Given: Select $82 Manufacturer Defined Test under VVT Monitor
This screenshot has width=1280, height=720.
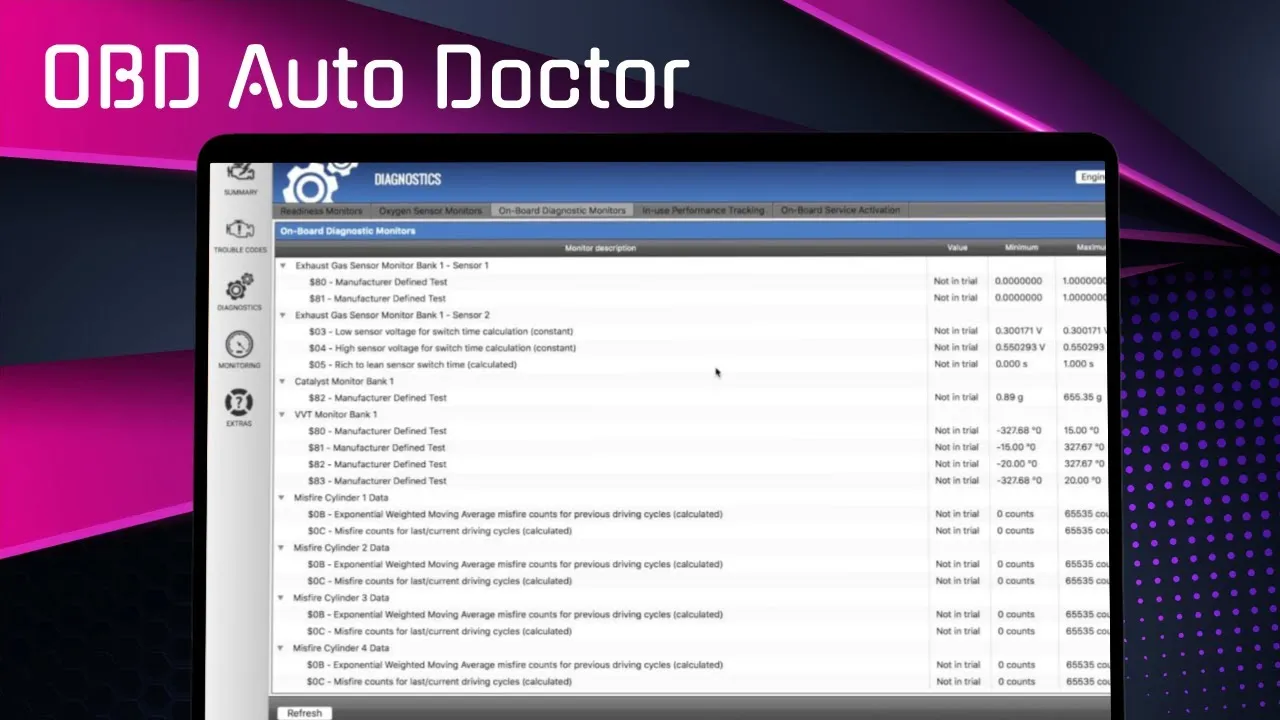Looking at the screenshot, I should 690,464.
